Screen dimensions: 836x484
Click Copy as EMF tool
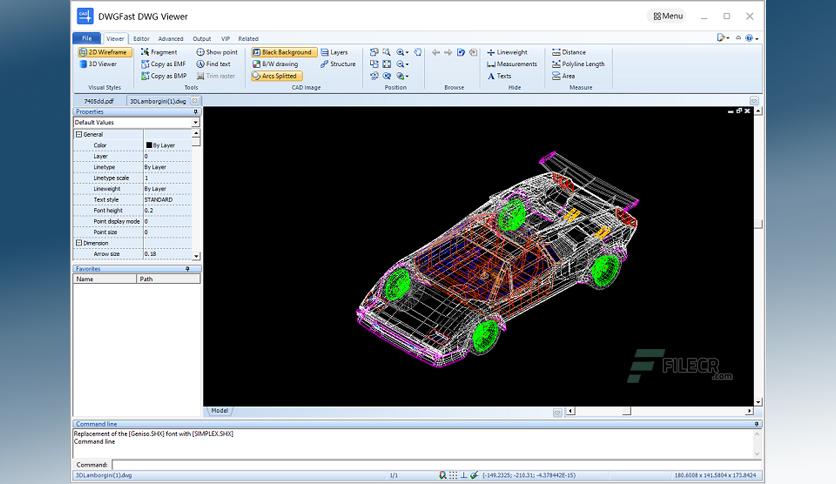click(x=163, y=64)
